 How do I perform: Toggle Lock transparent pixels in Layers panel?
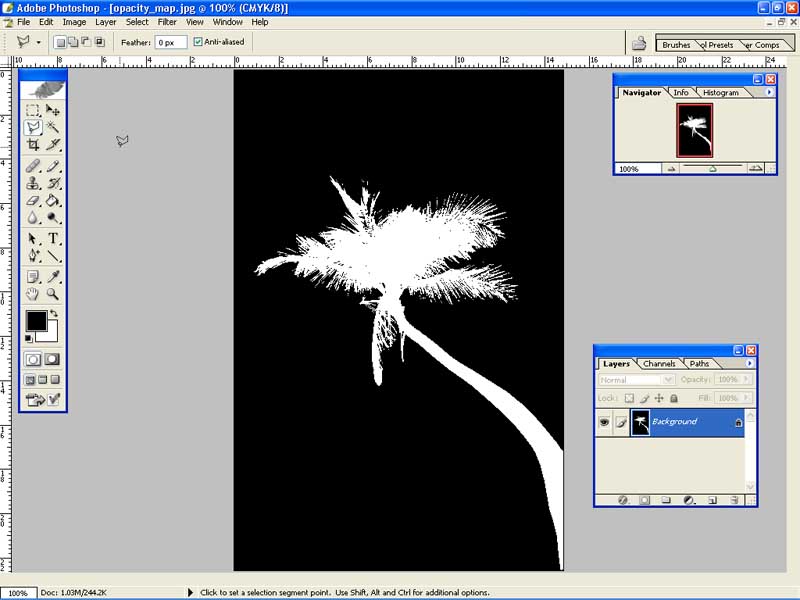(x=630, y=399)
